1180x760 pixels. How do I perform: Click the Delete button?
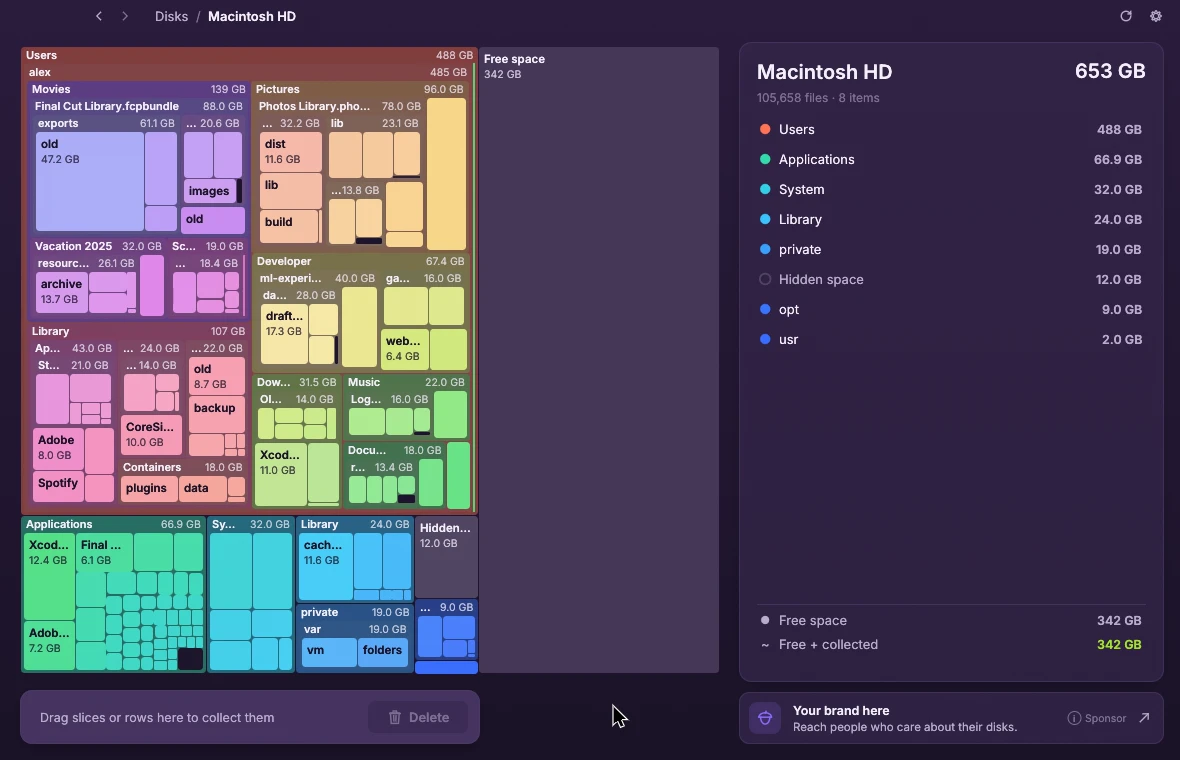coord(418,717)
